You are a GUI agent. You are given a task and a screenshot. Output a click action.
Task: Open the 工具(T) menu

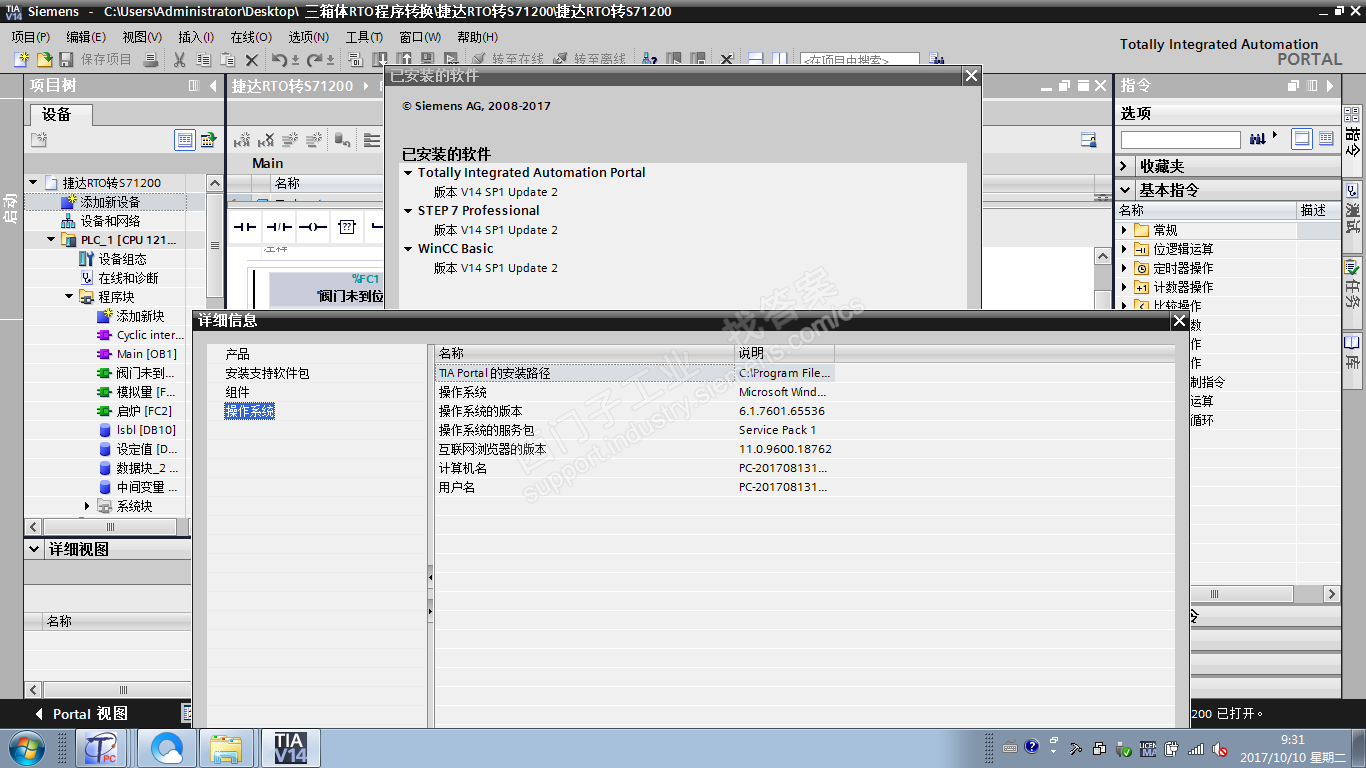tap(364, 37)
